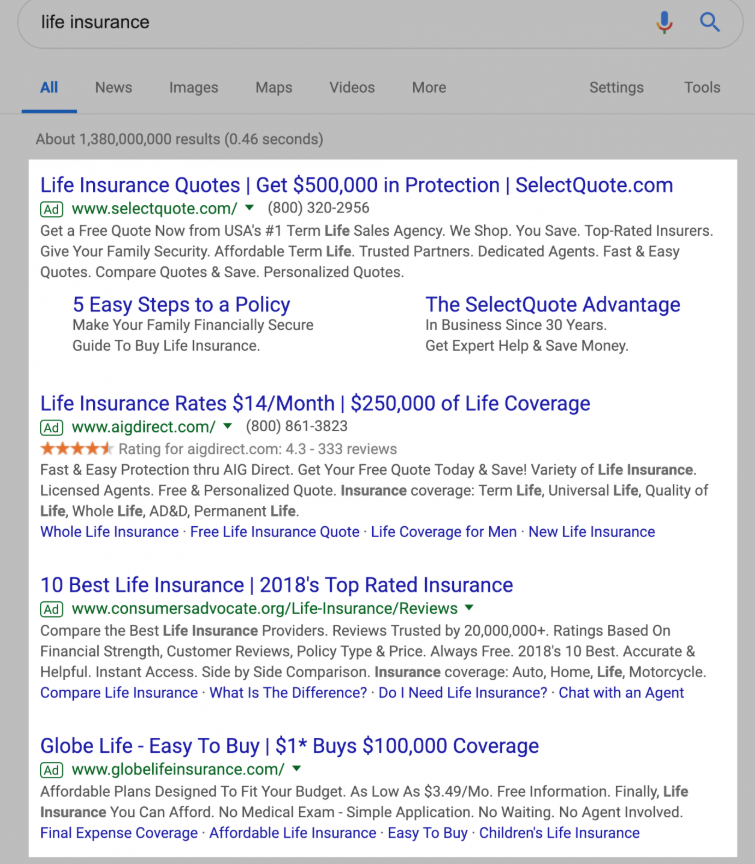Click the phone number (800) 320-2956
755x864 pixels.
click(x=319, y=208)
